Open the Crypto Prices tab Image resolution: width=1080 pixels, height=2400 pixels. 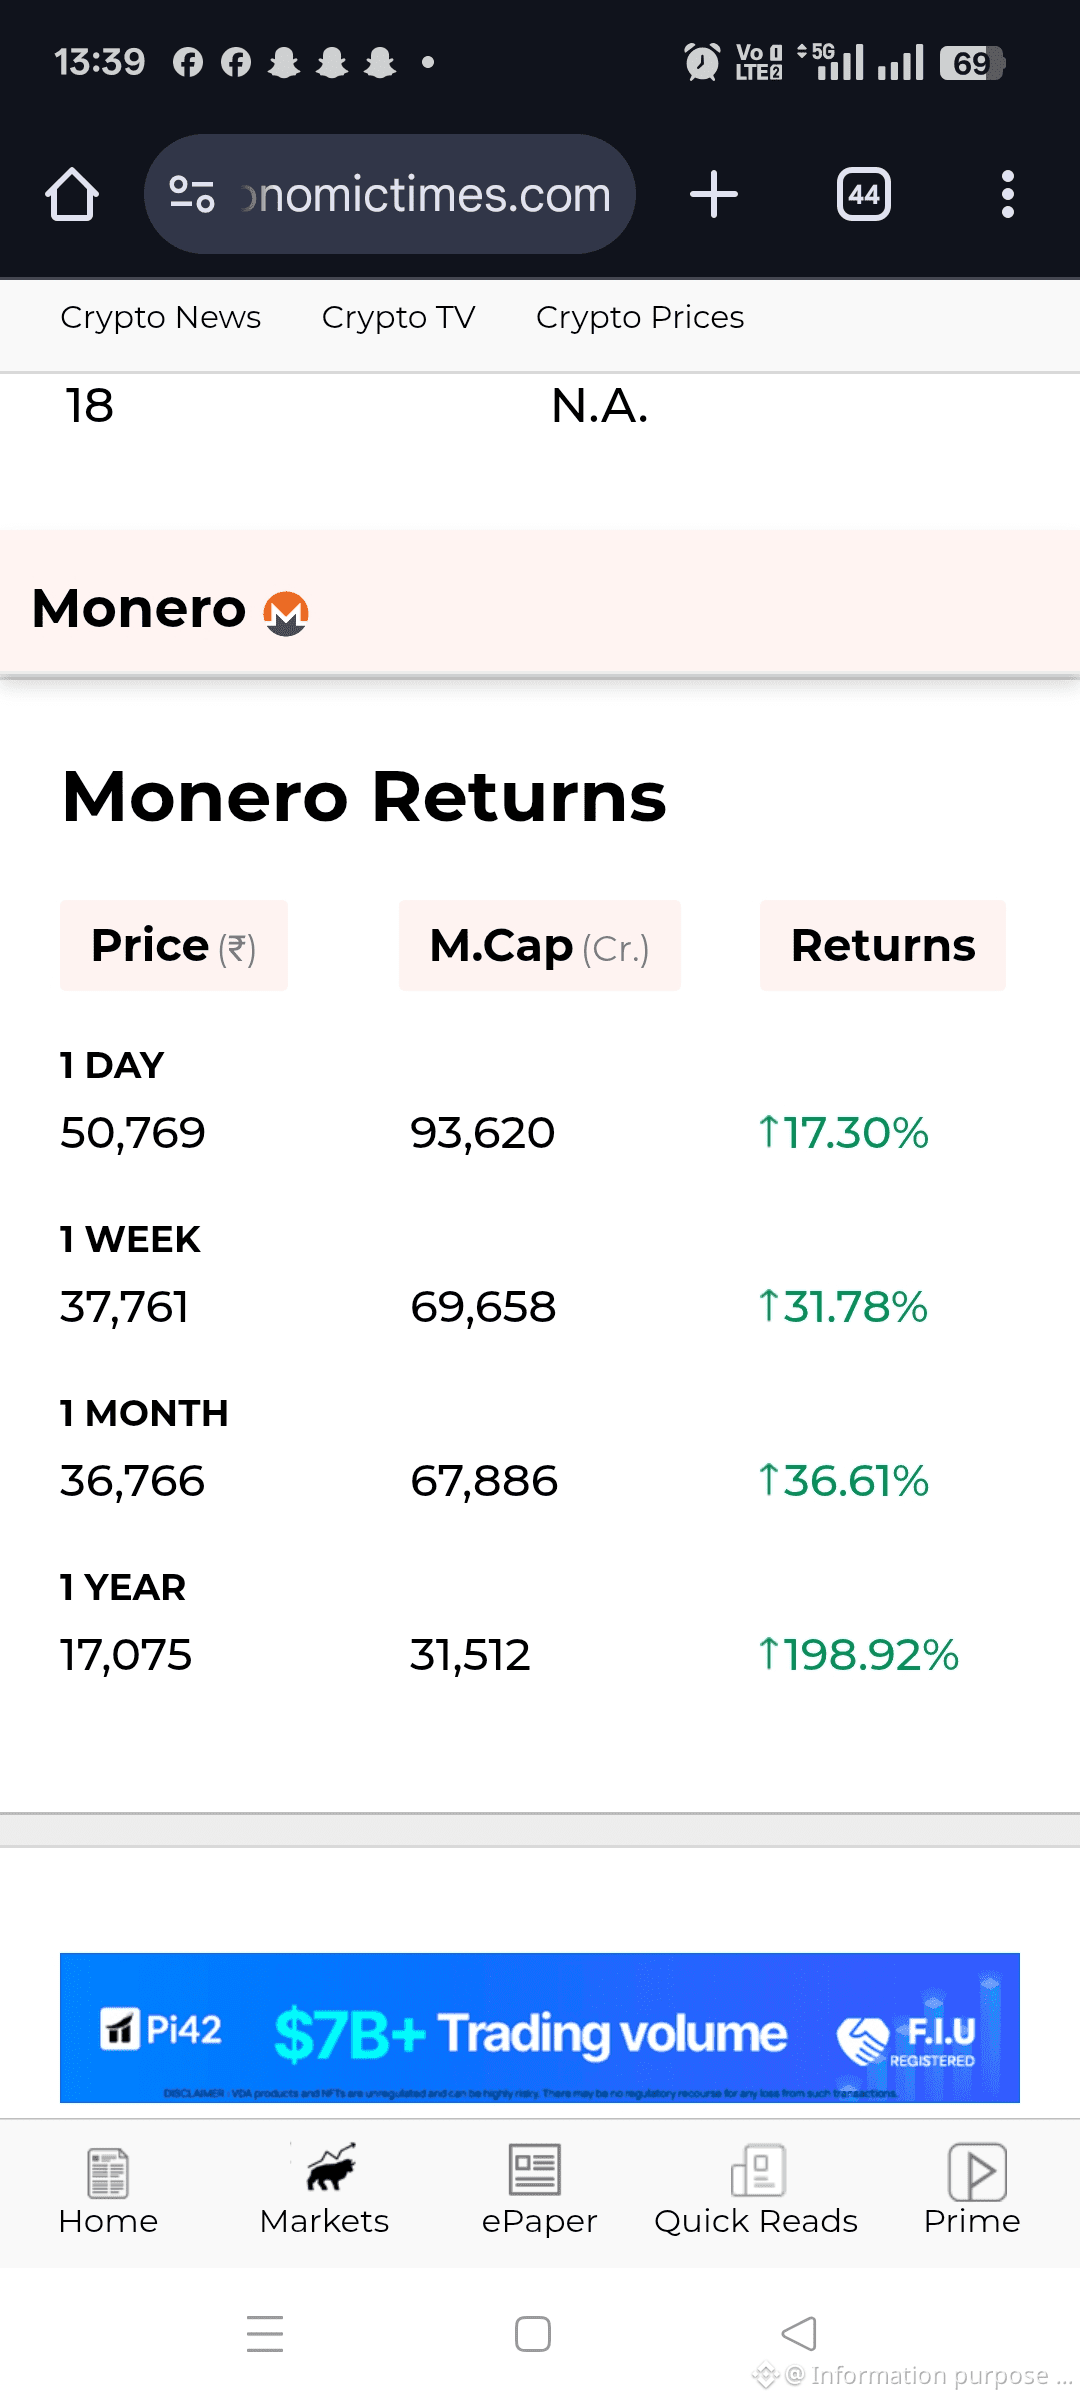click(640, 317)
